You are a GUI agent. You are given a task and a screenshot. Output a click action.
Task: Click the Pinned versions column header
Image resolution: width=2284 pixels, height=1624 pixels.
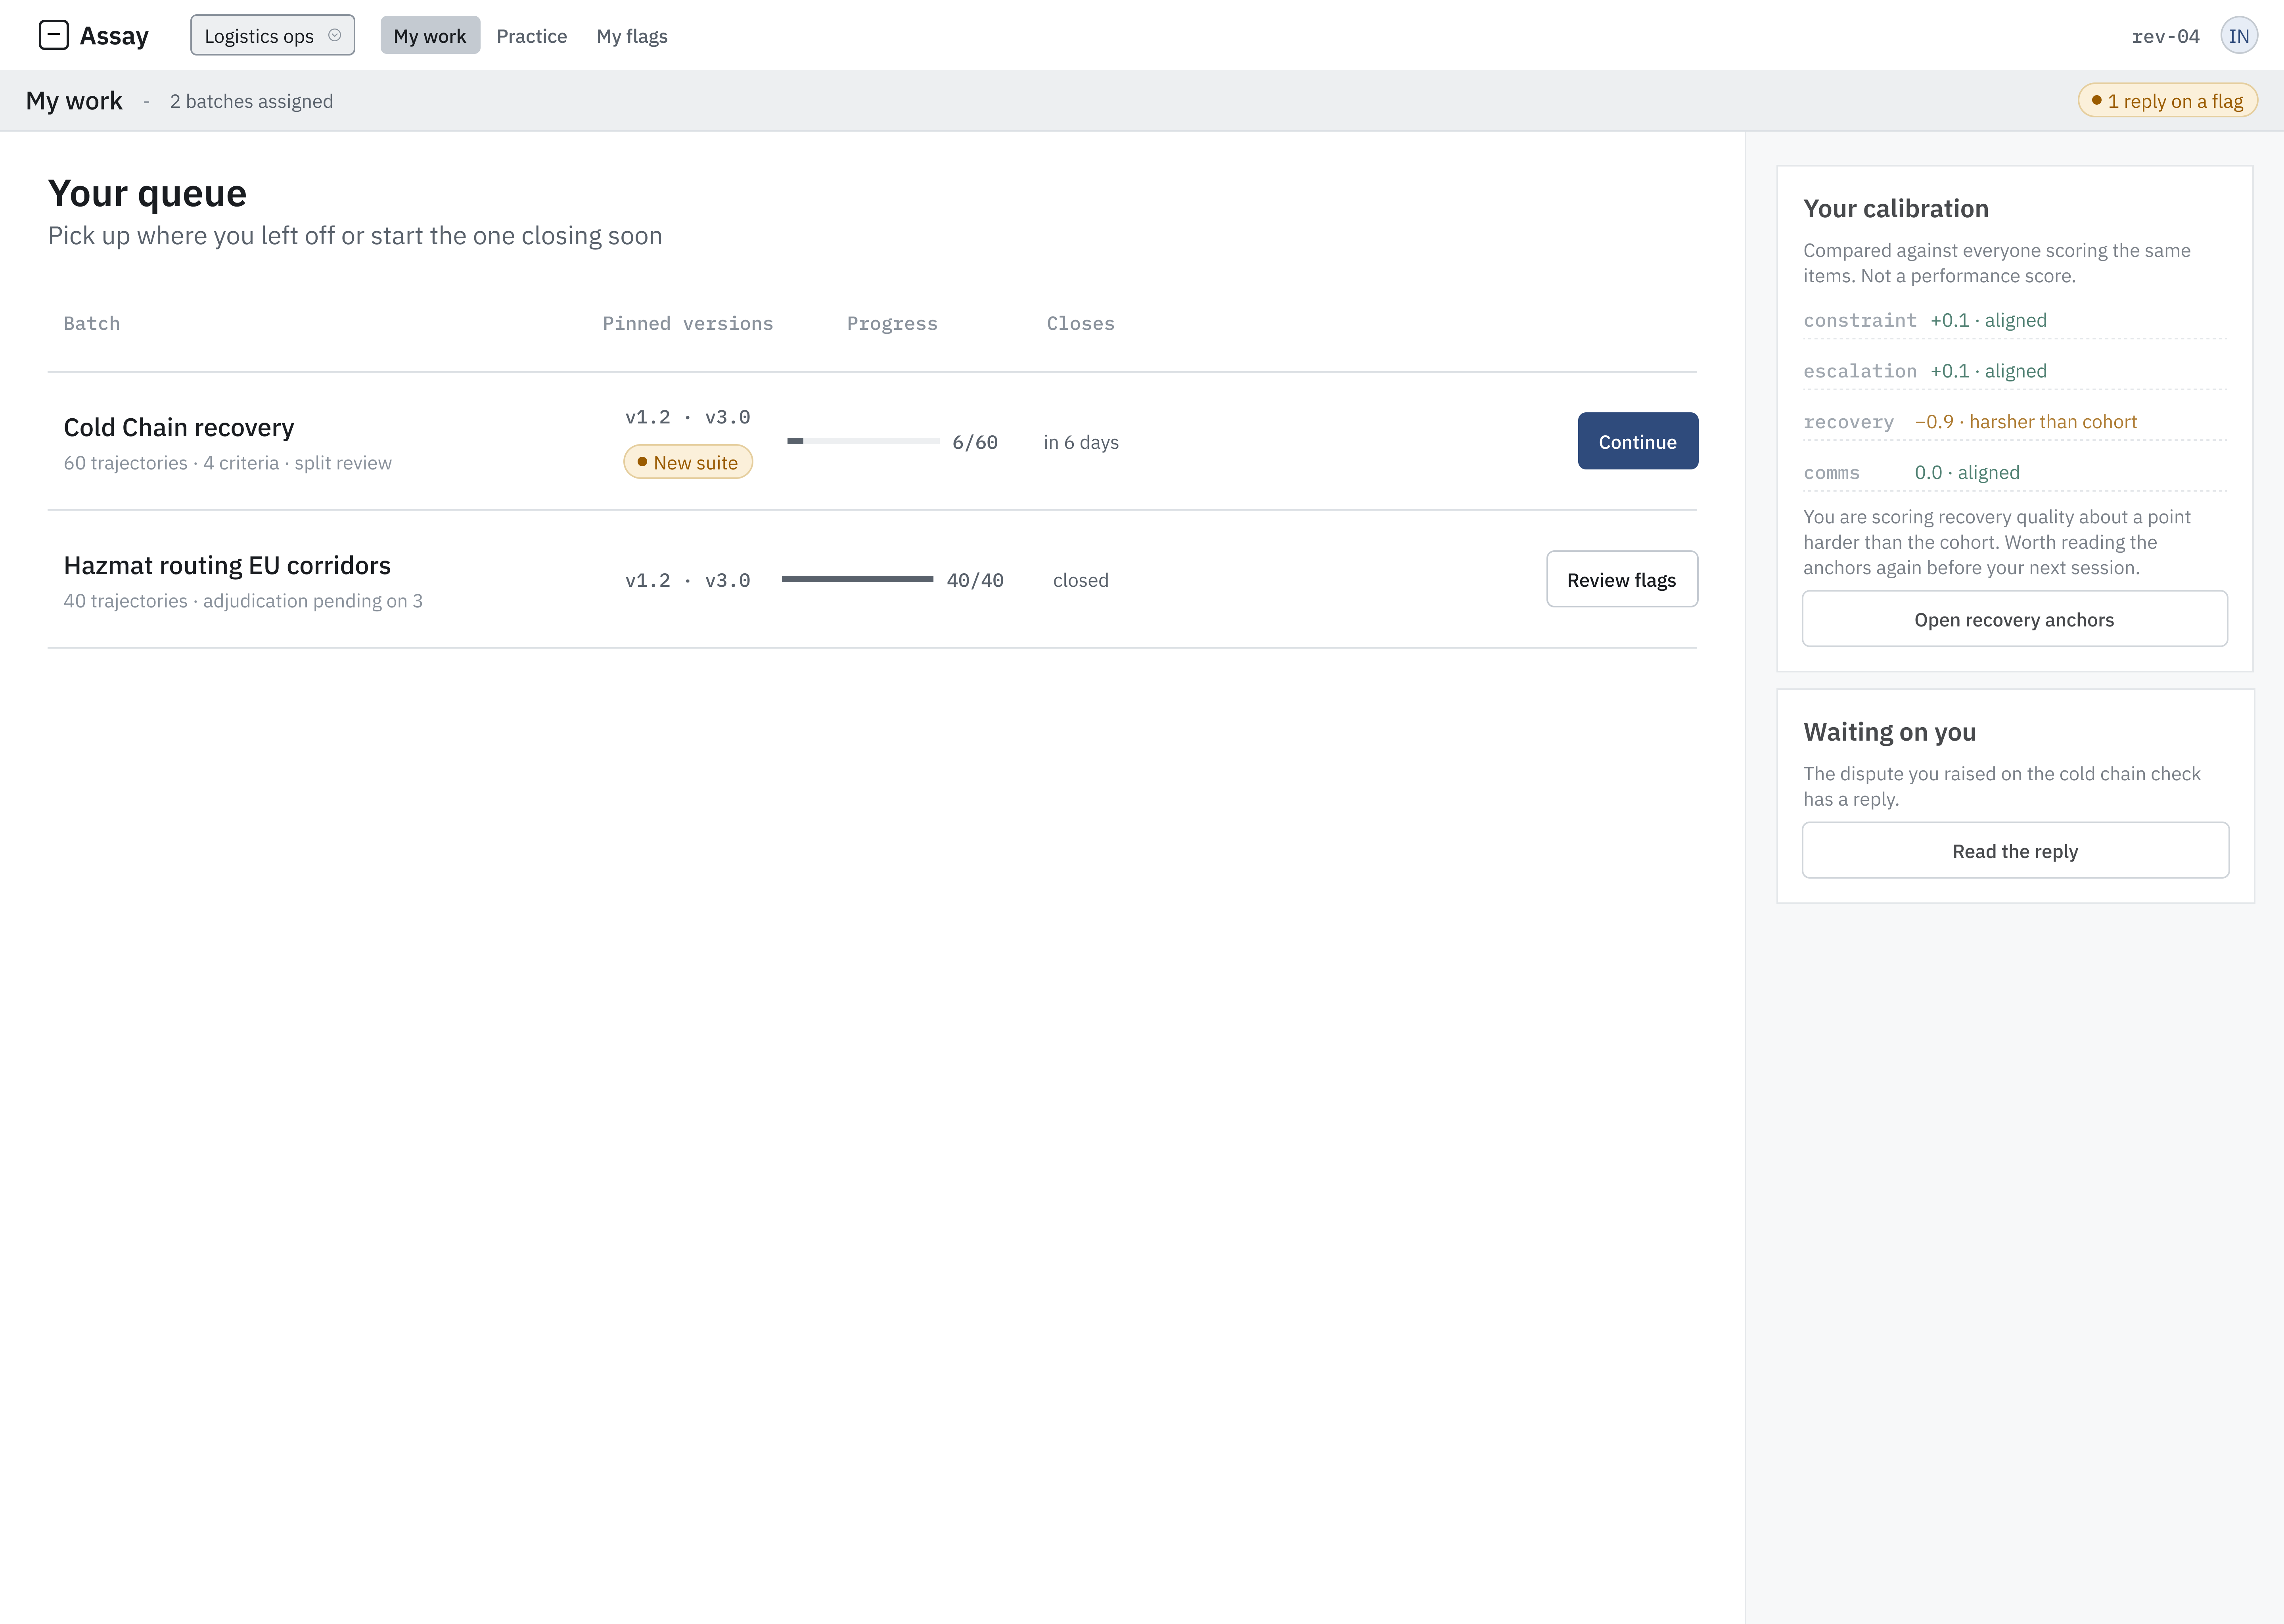coord(688,323)
